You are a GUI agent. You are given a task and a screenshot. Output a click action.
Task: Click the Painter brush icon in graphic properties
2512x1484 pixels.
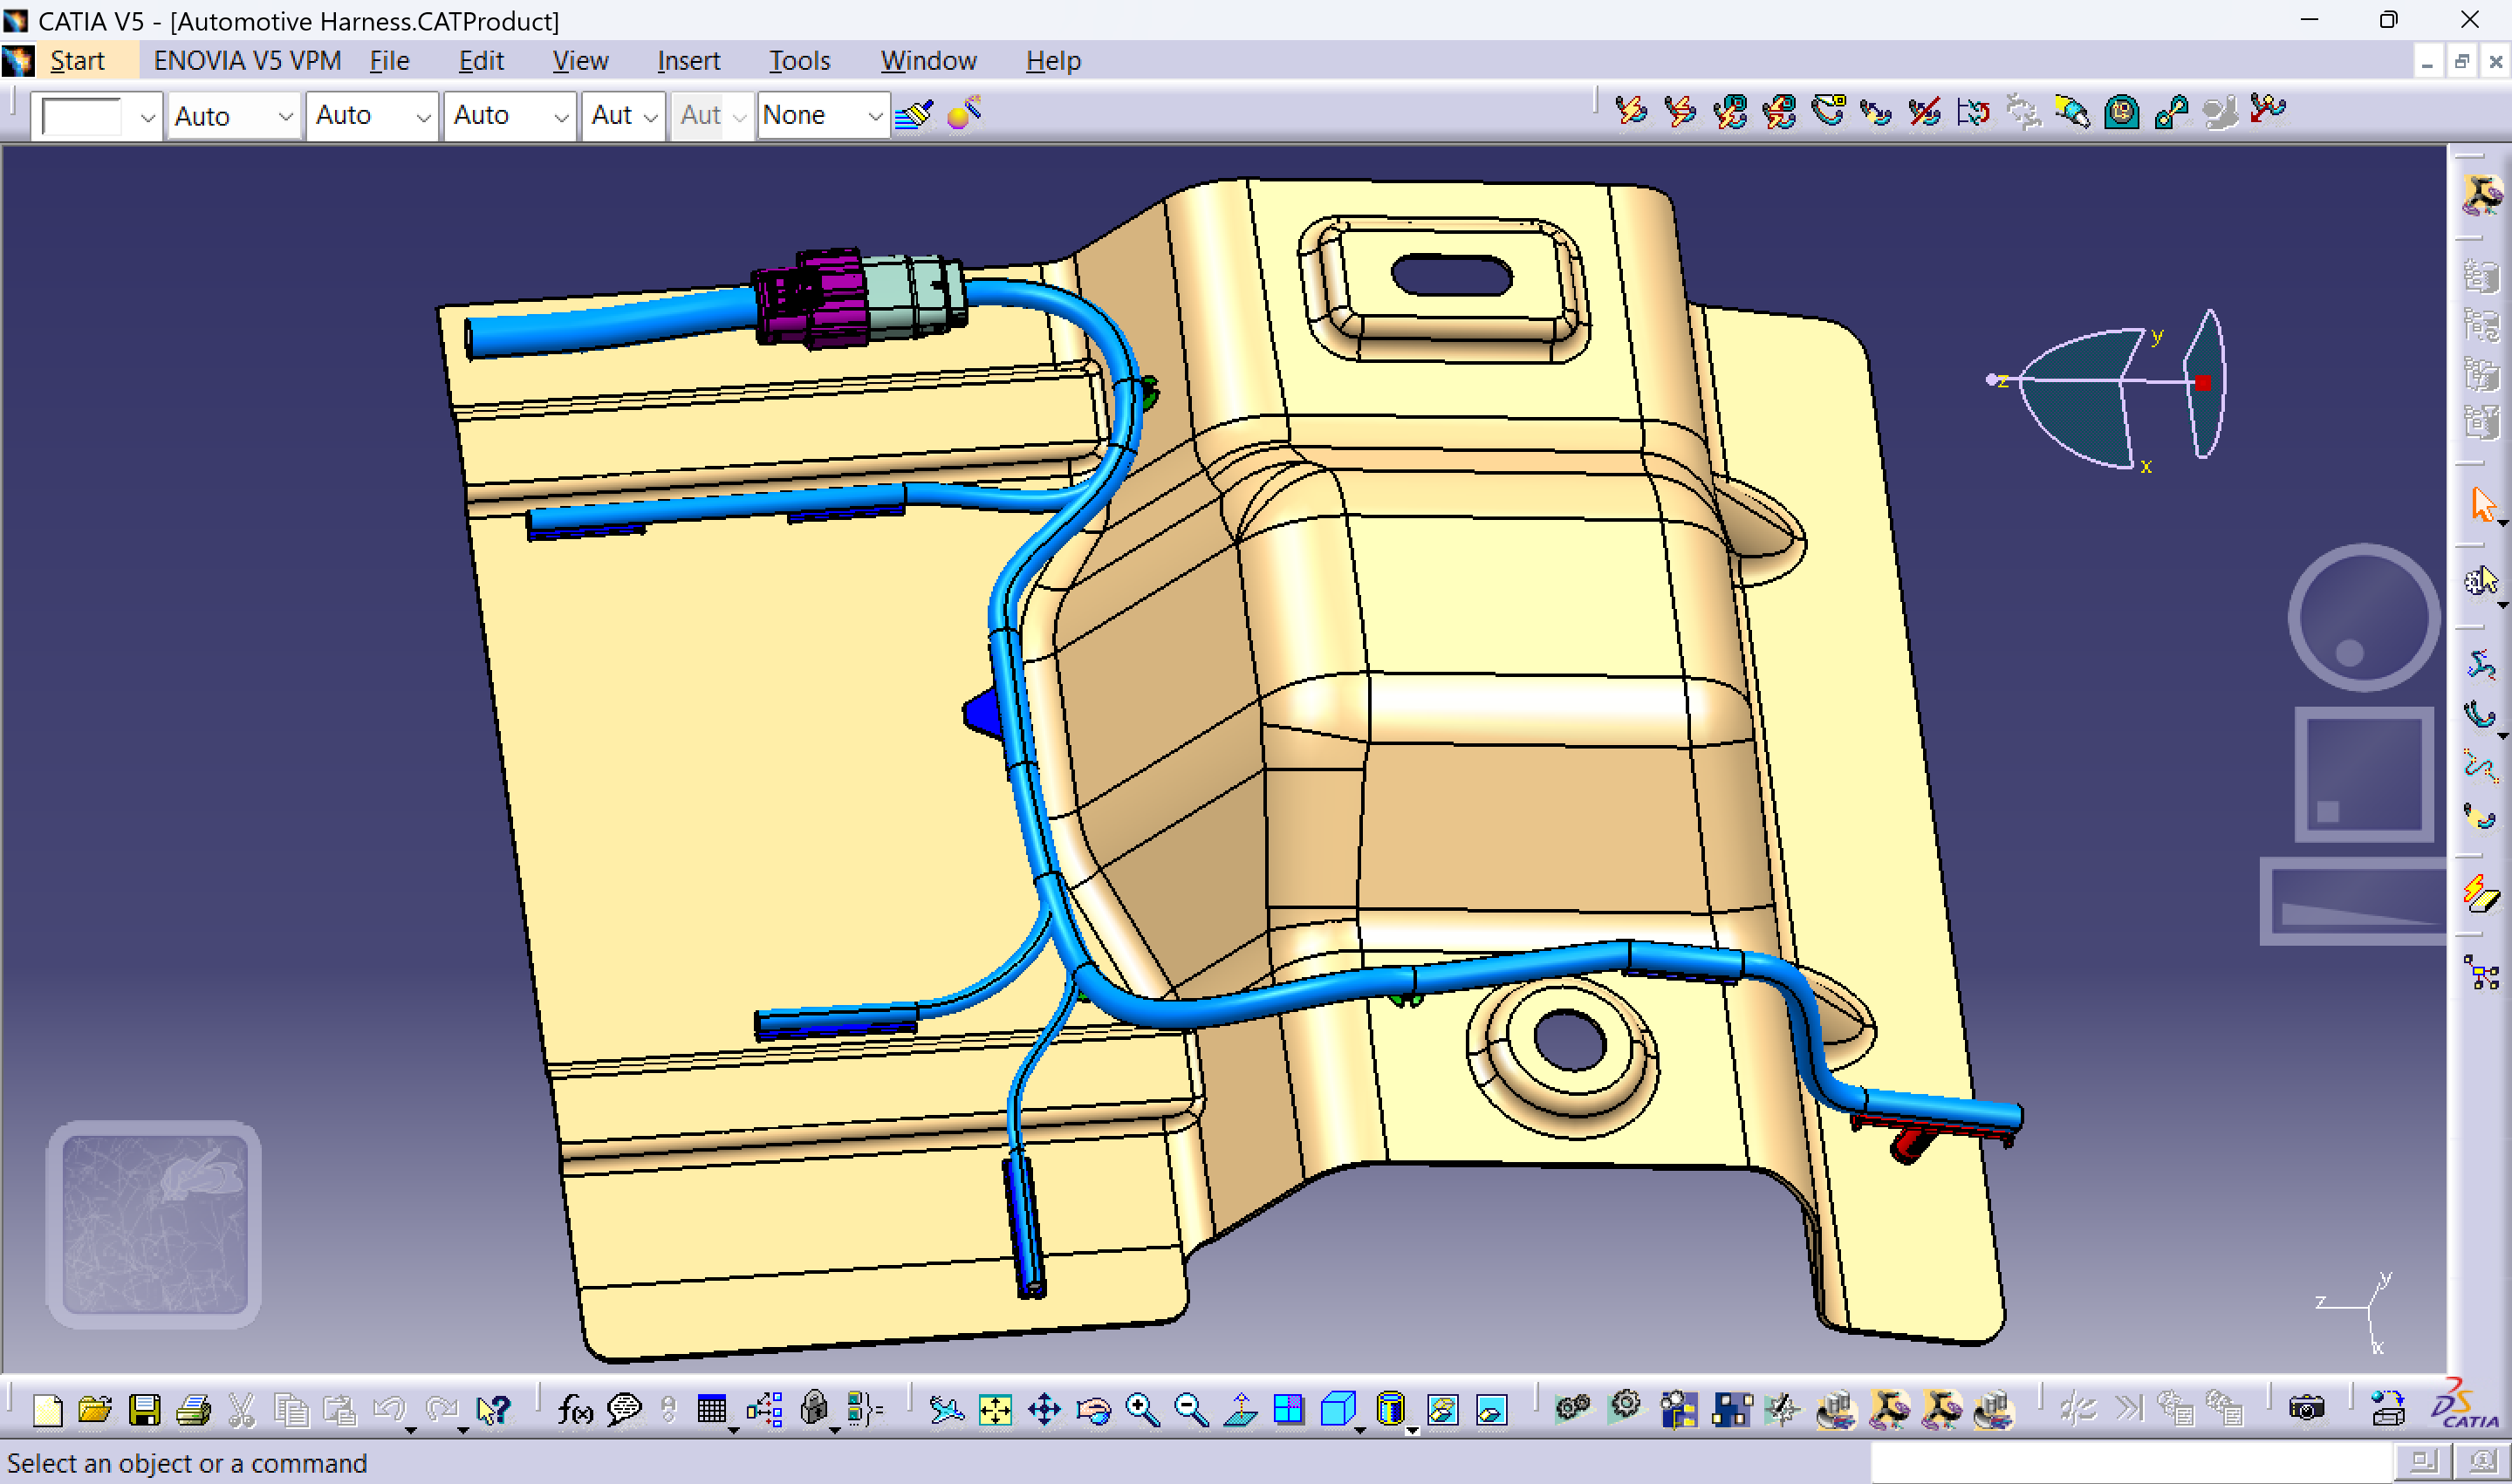[914, 115]
